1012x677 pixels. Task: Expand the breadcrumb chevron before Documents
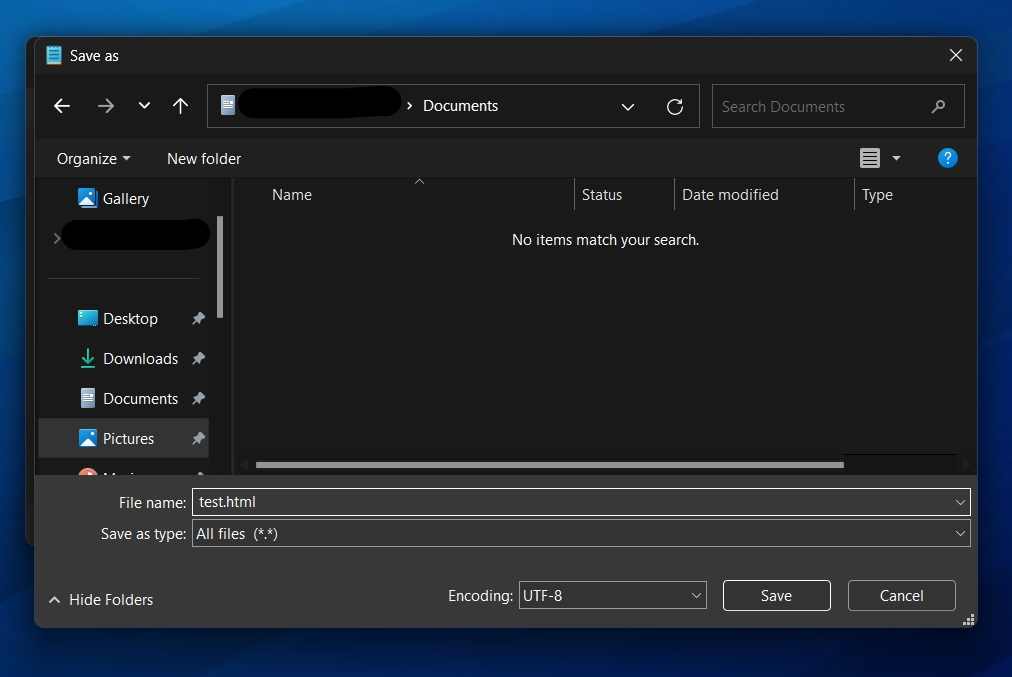409,106
